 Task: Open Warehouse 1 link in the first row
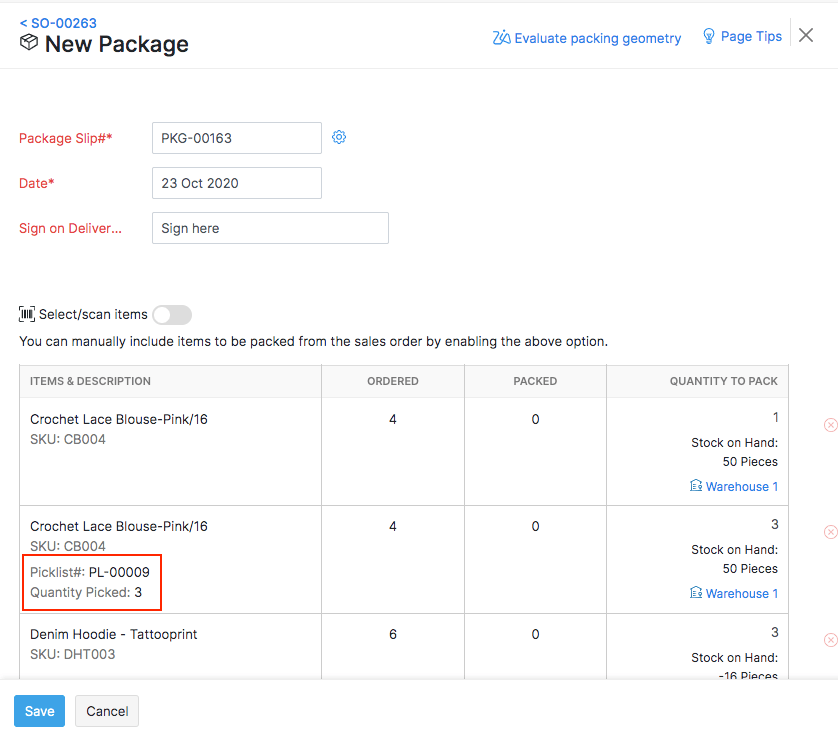741,486
